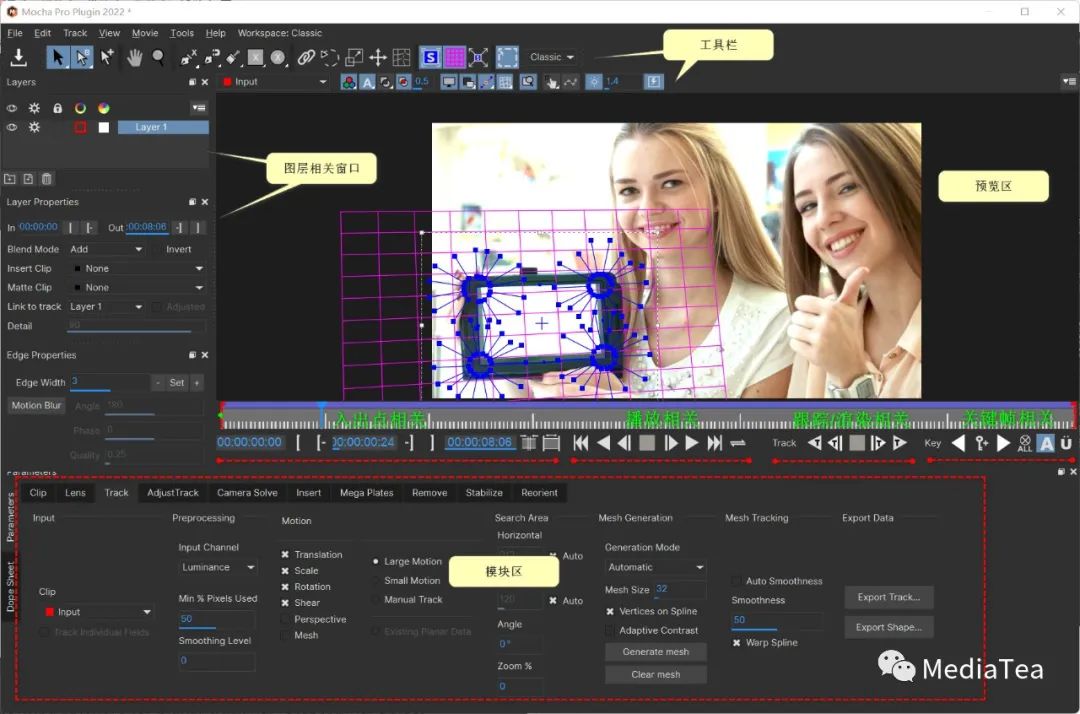
Task: Click the Delete All Keyframes icon
Action: tap(1025, 443)
